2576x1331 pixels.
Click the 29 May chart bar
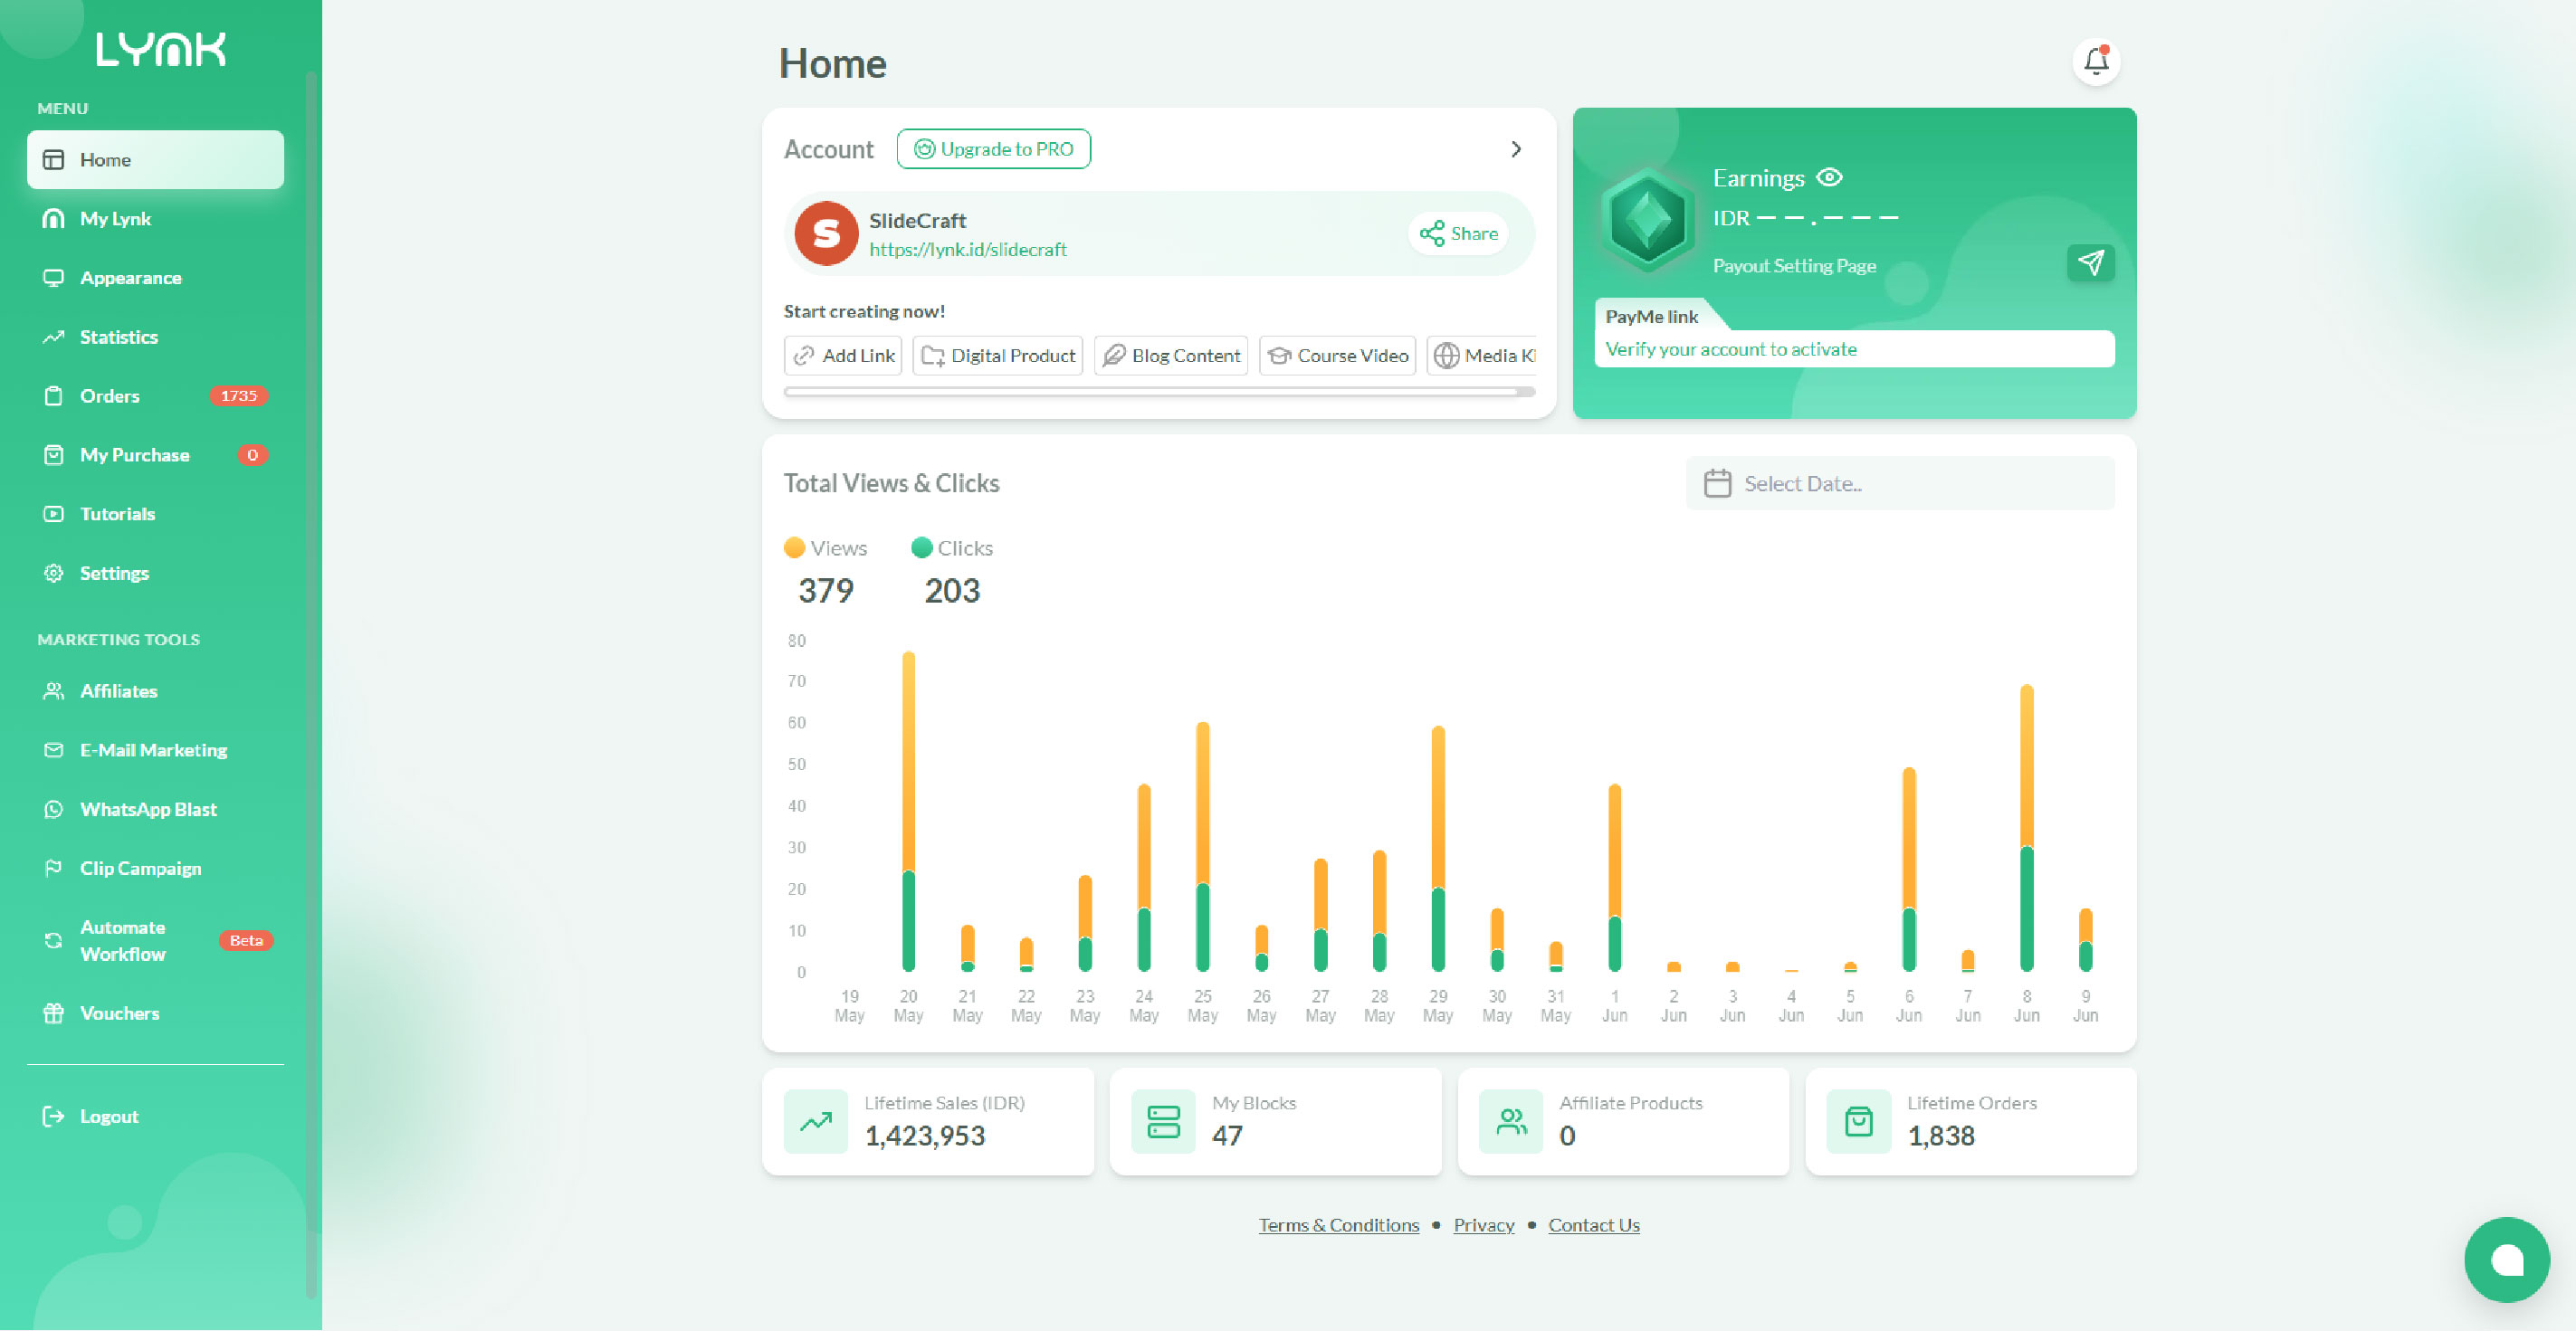pyautogui.click(x=1438, y=849)
